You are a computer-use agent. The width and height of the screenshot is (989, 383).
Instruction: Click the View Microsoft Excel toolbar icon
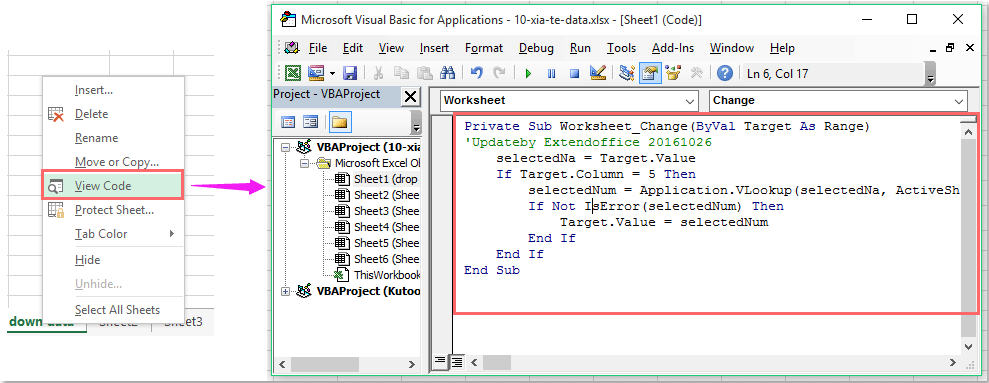point(292,73)
